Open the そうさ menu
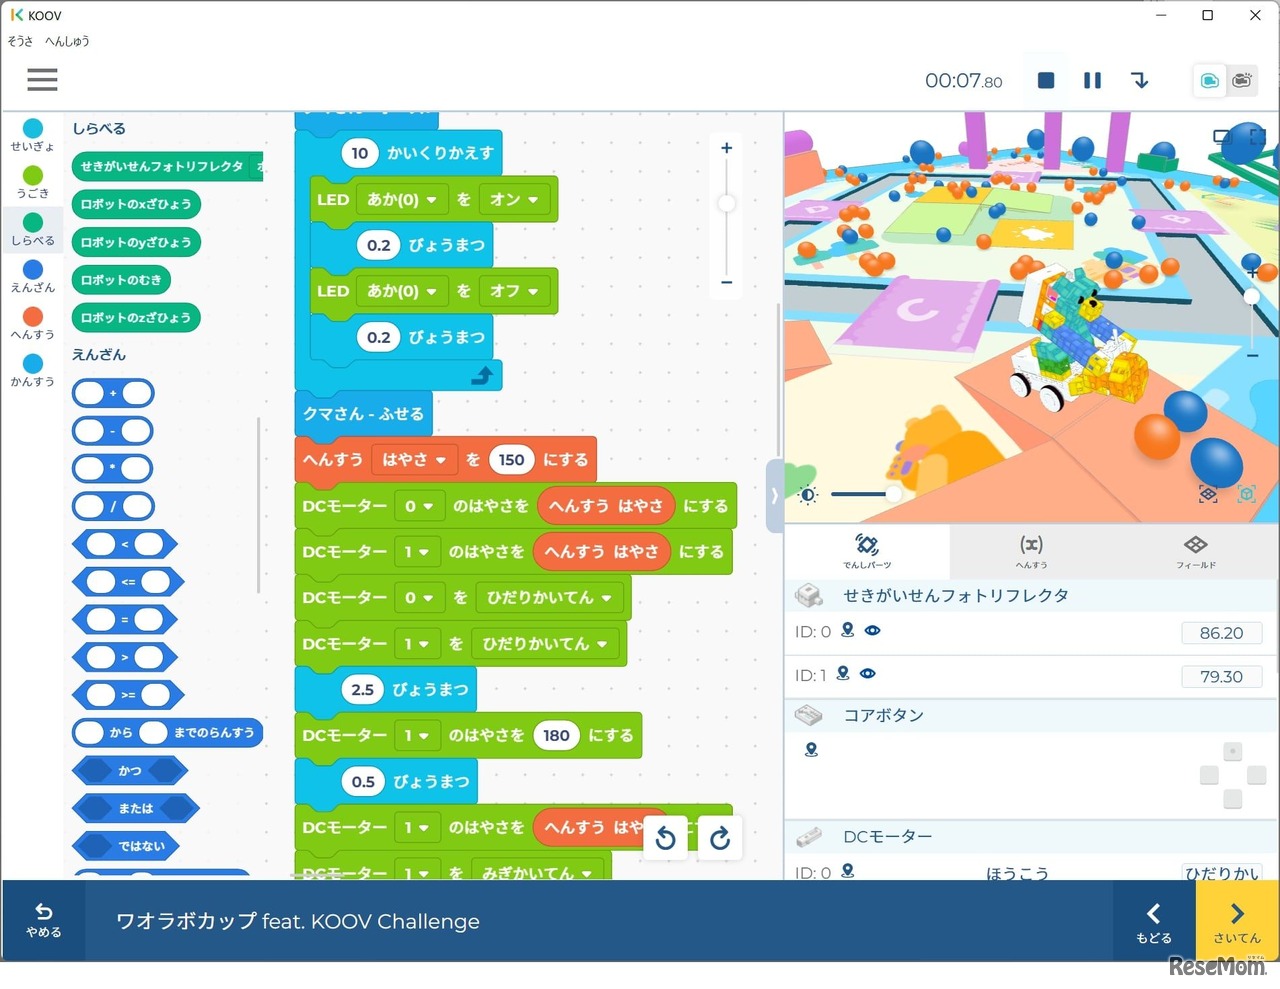Viewport: 1280px width, 989px height. pyautogui.click(x=19, y=41)
